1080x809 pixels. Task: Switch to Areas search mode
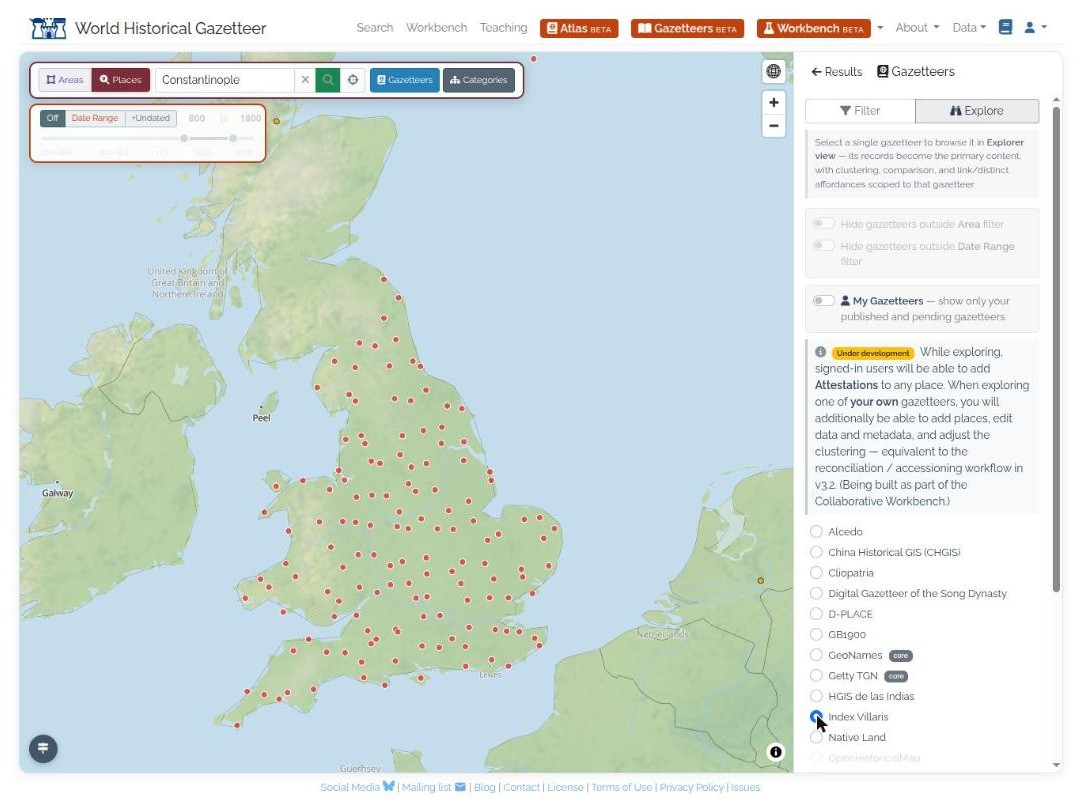click(65, 80)
